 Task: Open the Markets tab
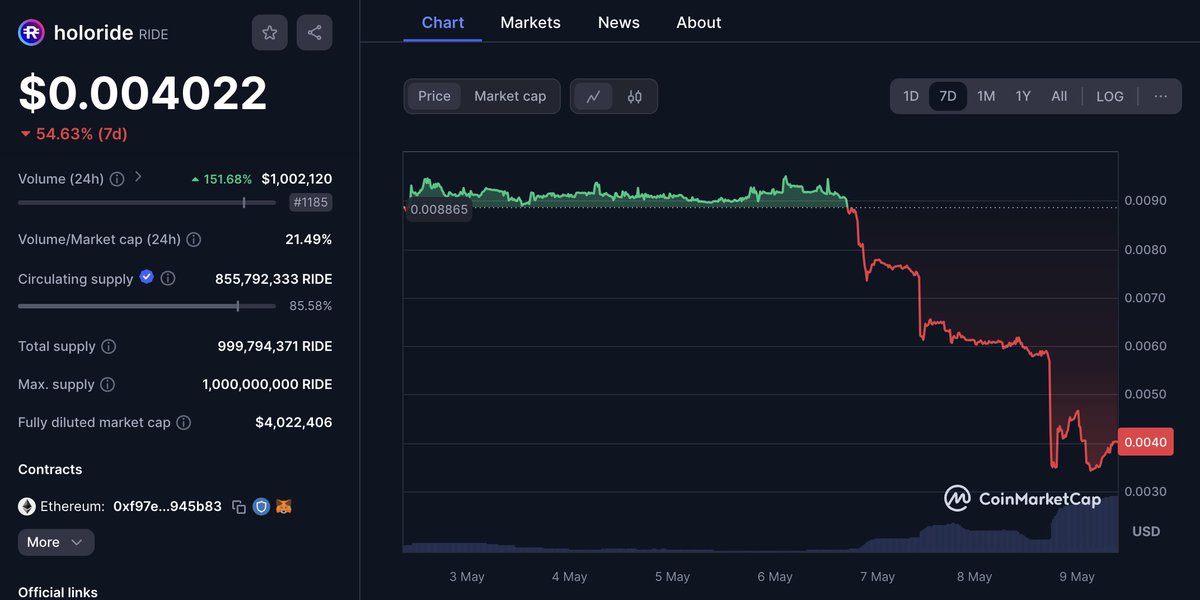(x=530, y=22)
